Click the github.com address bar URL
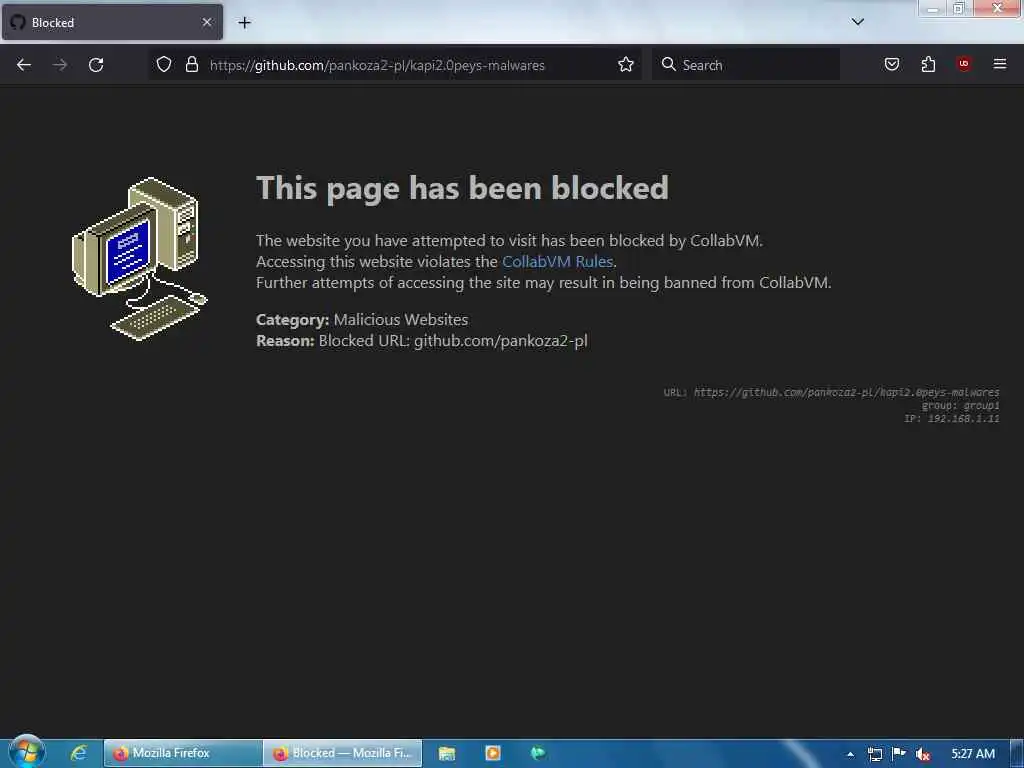This screenshot has height=768, width=1024. (x=377, y=65)
